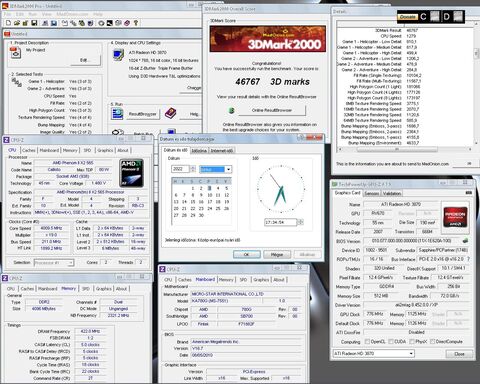The width and height of the screenshot is (480, 384).
Task: Click the question mark help icon in 3DMark toolbar
Action: pos(136,23)
